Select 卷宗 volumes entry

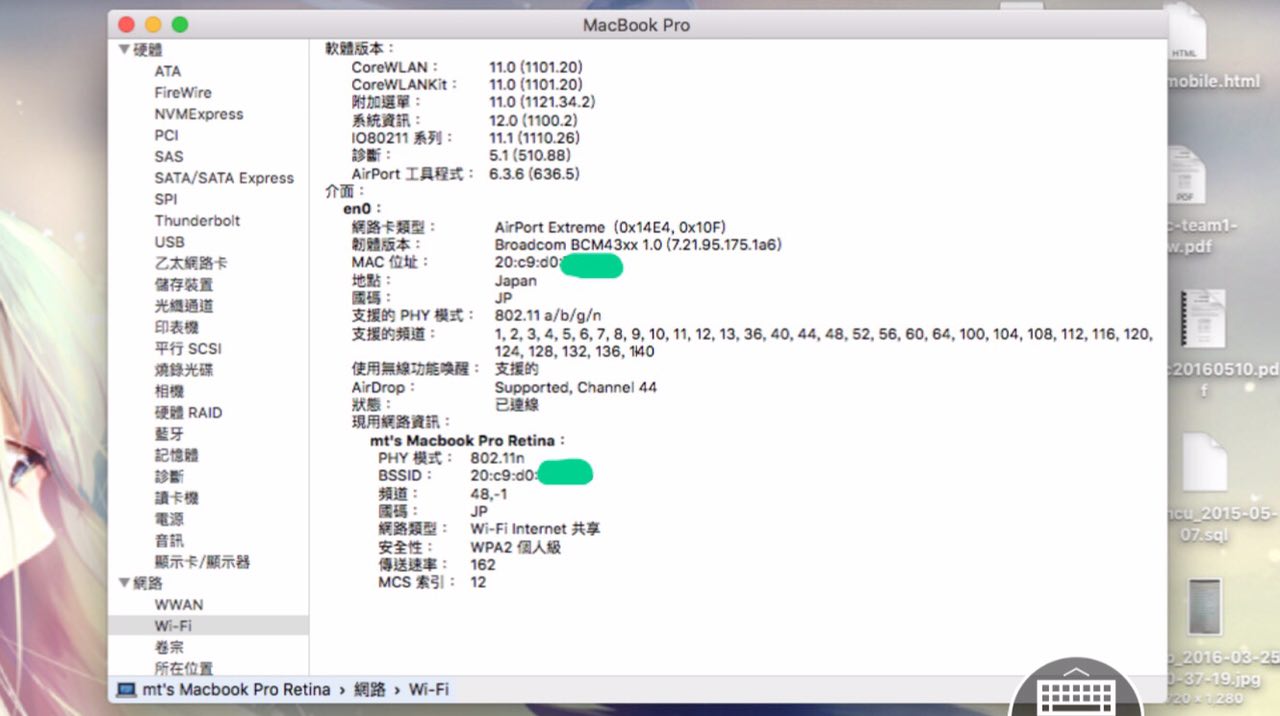click(169, 647)
